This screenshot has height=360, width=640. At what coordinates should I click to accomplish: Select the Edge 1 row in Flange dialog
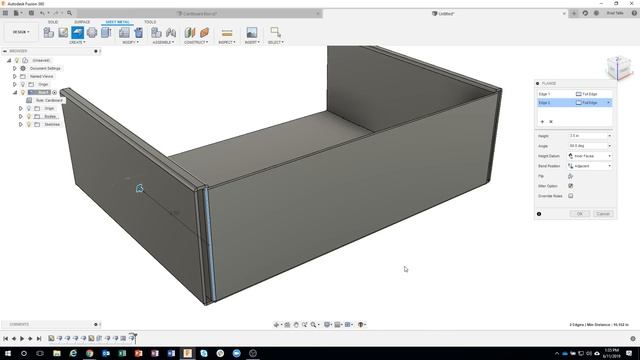(x=574, y=94)
